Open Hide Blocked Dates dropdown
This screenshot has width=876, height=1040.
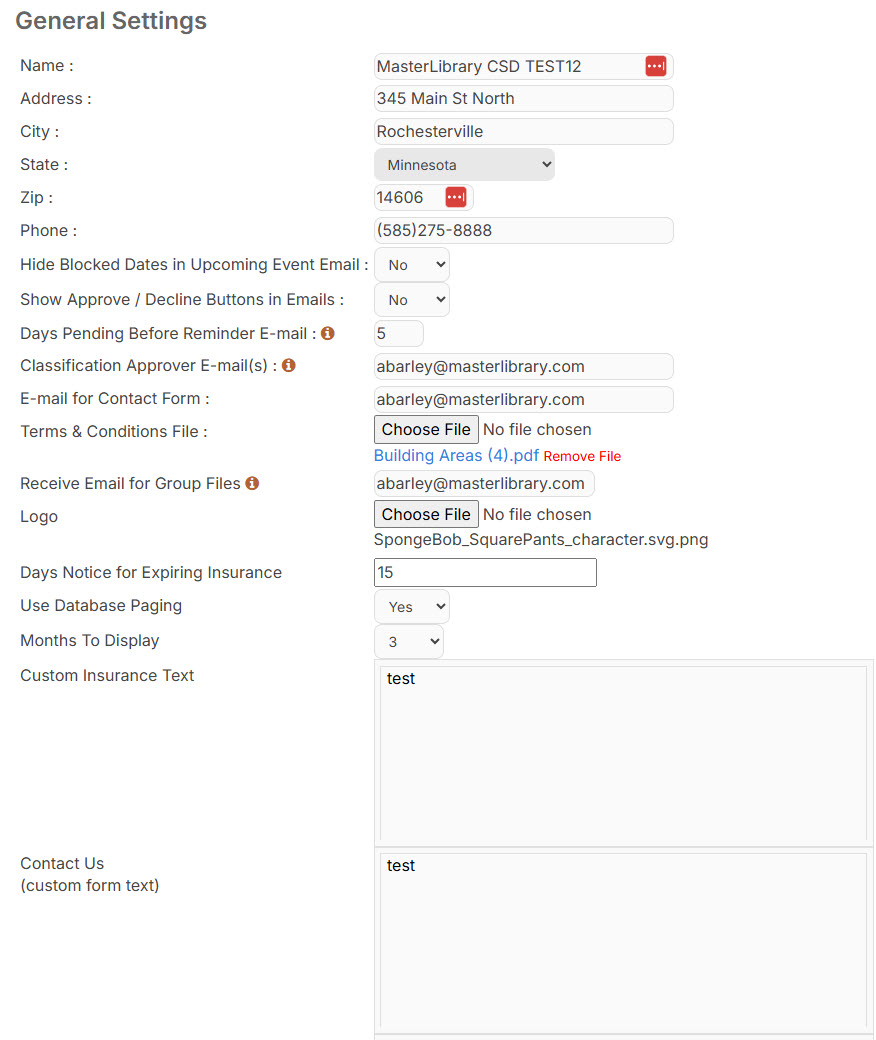[412, 265]
